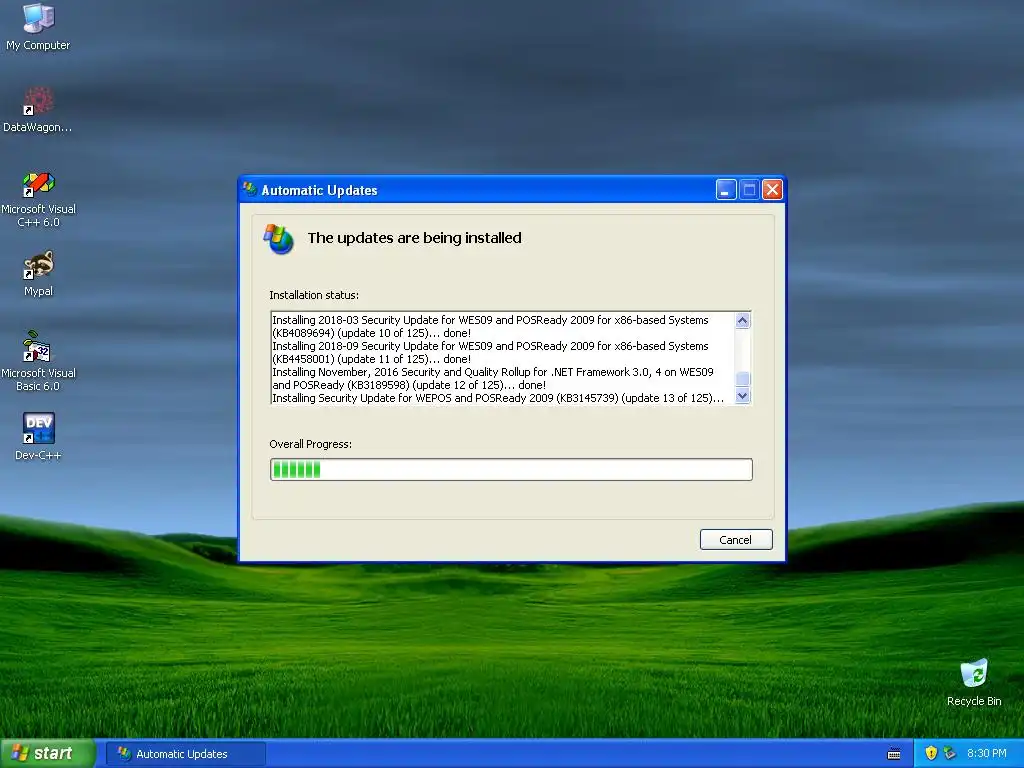Click the Automatic Updates title bar icon
This screenshot has width=1024, height=768.
(x=250, y=189)
